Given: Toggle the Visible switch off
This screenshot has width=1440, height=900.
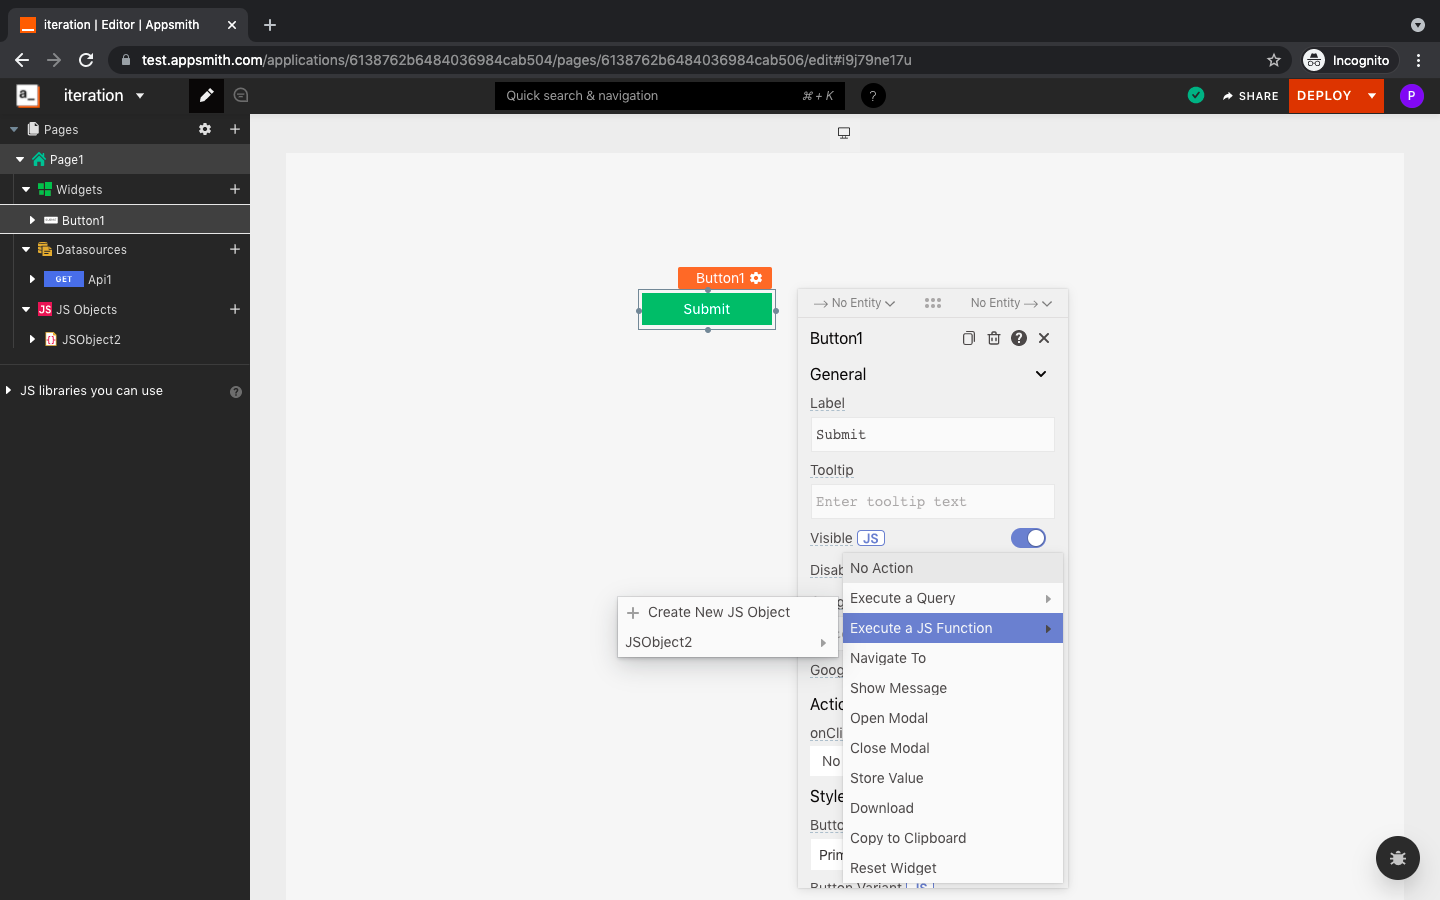Looking at the screenshot, I should pyautogui.click(x=1028, y=538).
